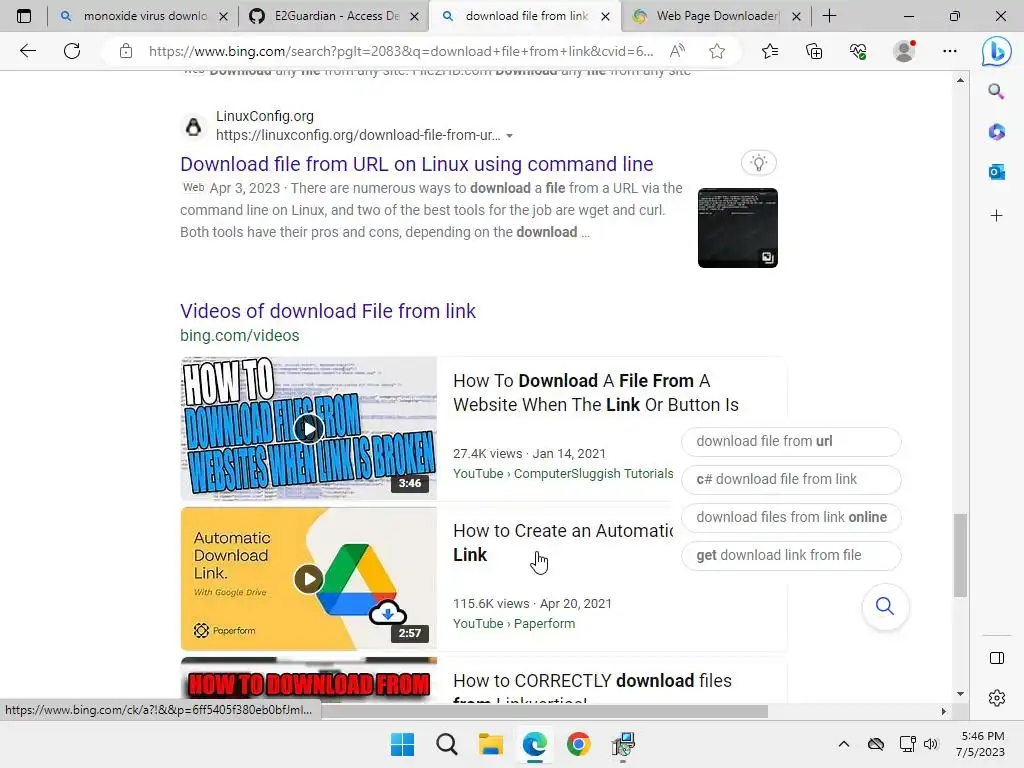Open the Linux terminal result thumbnail

[737, 228]
